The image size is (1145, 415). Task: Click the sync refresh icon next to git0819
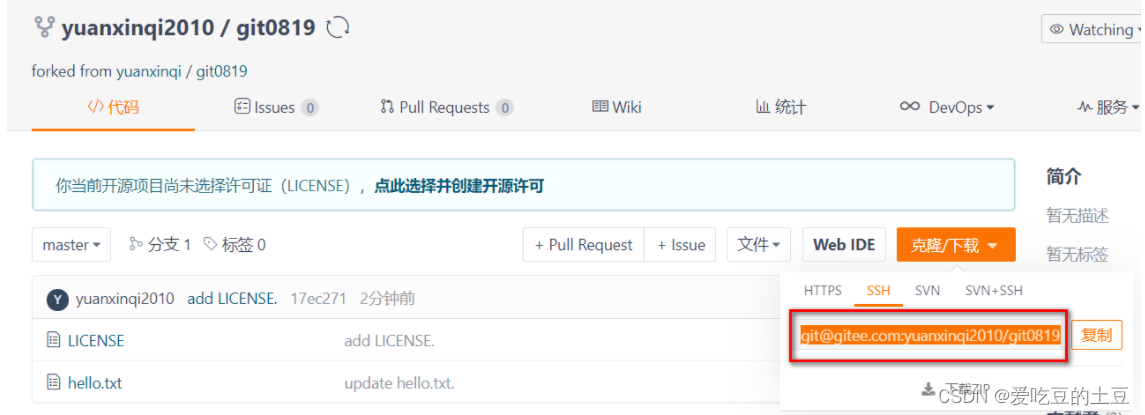pos(337,28)
